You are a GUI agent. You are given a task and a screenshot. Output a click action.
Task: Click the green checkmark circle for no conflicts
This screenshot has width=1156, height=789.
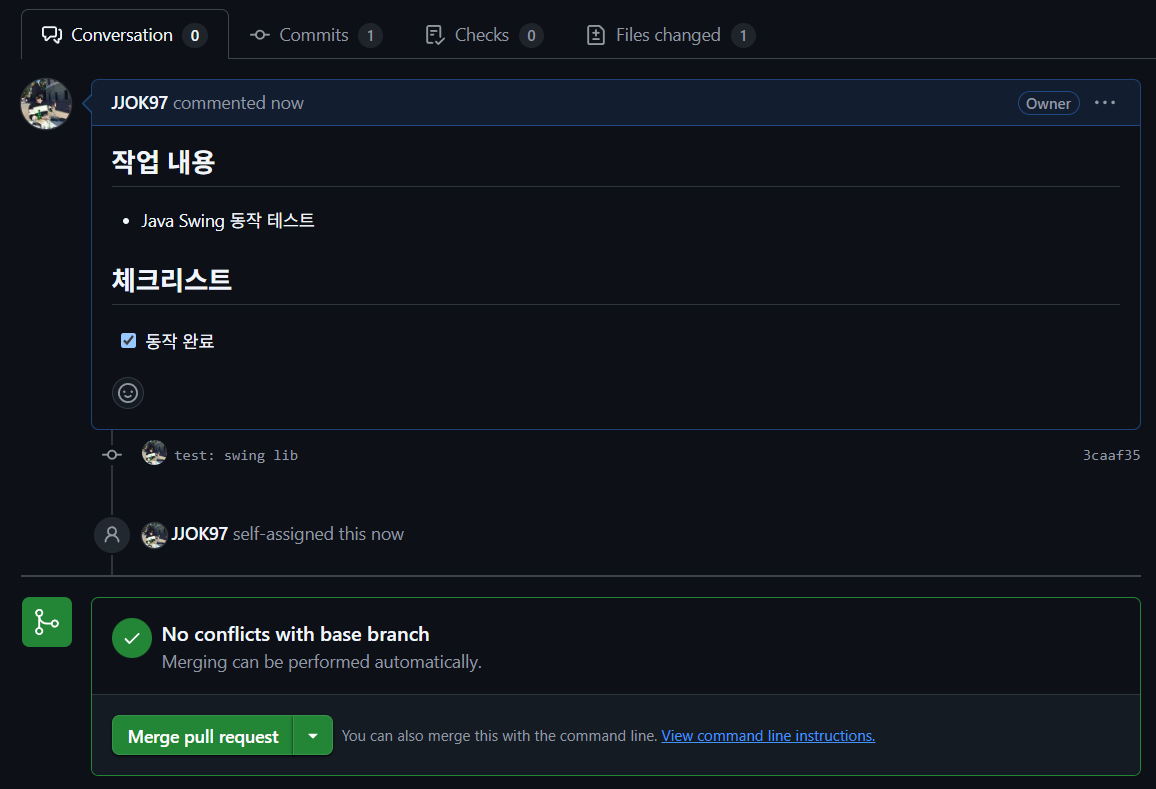[x=132, y=638]
